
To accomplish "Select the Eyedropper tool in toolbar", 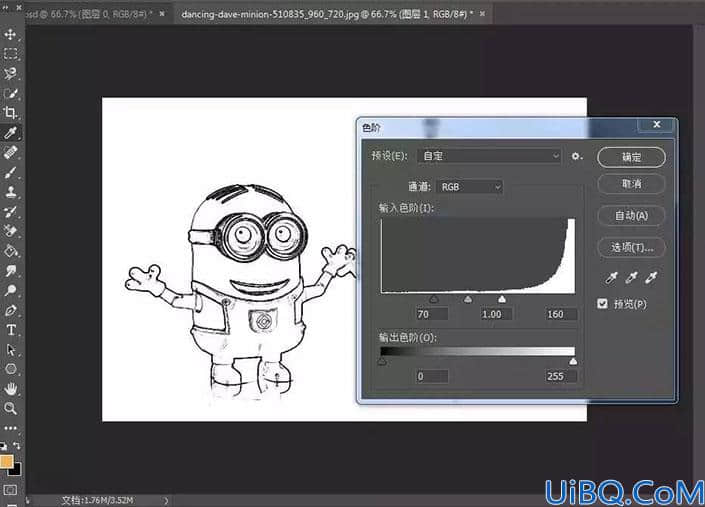I will pos(10,132).
